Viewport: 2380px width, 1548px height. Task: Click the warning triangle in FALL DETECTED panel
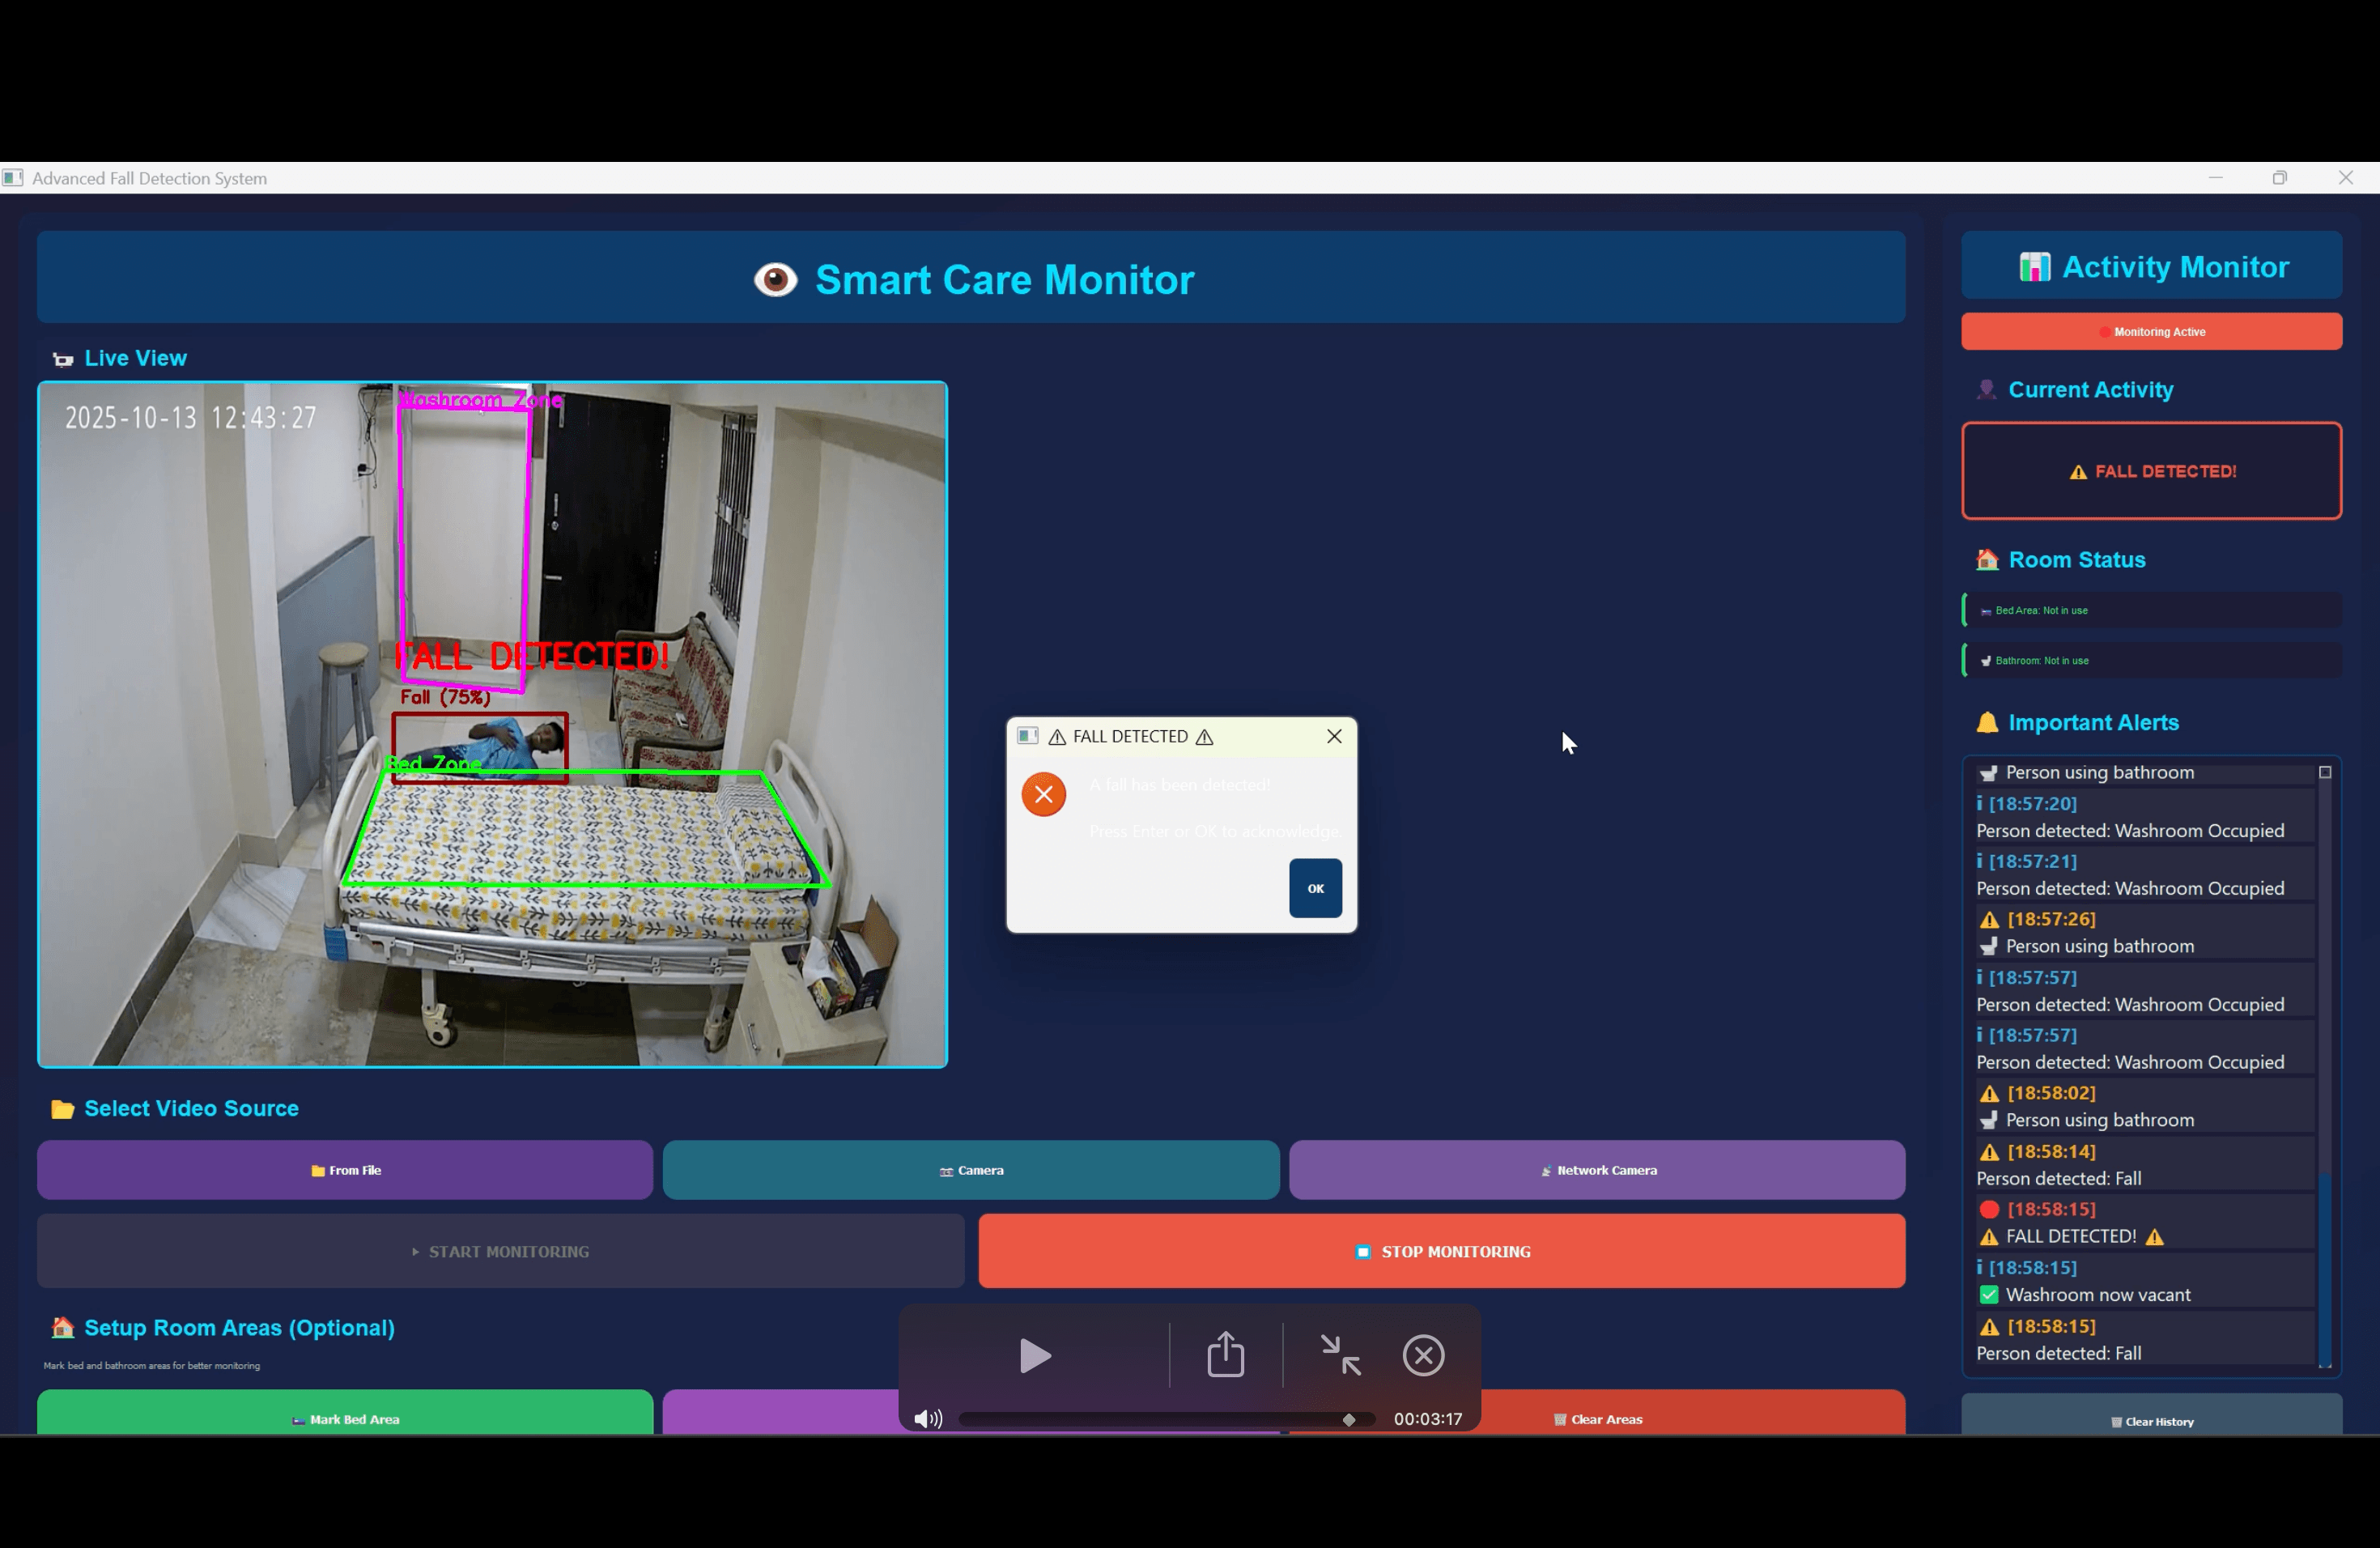(x=2079, y=471)
